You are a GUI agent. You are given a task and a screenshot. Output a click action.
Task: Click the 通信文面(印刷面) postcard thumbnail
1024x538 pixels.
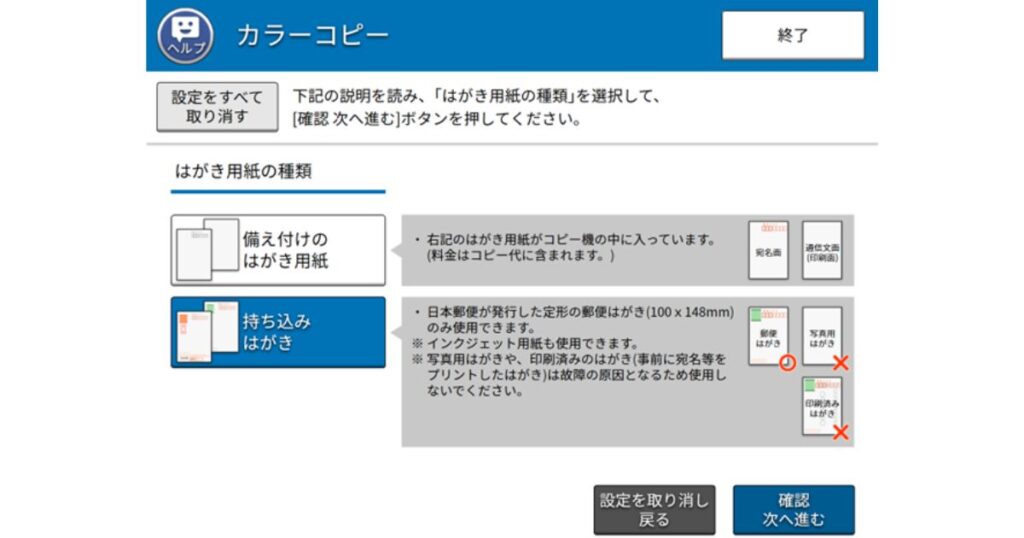822,250
